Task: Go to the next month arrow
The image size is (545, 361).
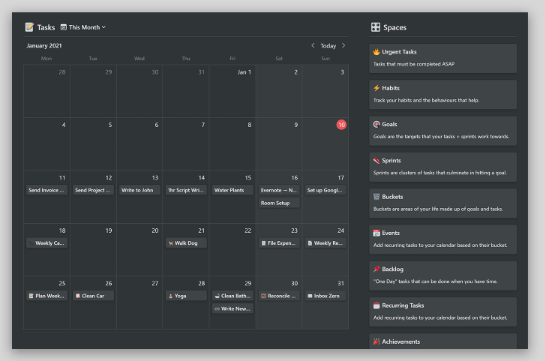Action: click(x=343, y=46)
